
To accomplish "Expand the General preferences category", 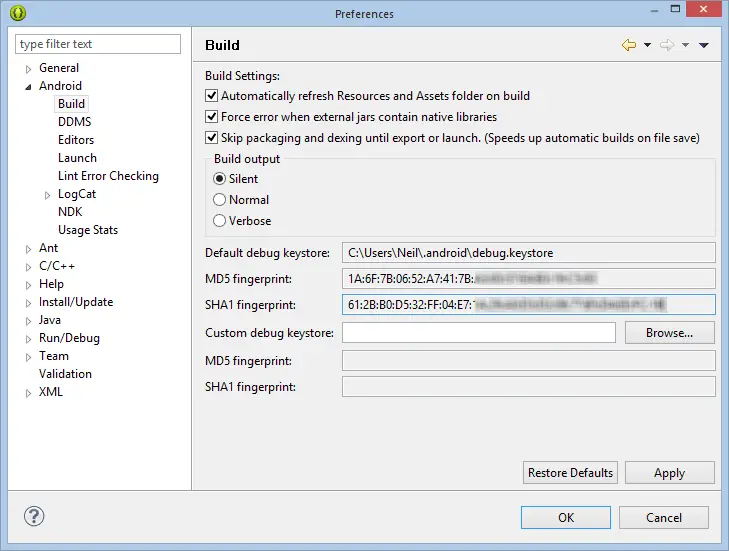I will coord(28,68).
